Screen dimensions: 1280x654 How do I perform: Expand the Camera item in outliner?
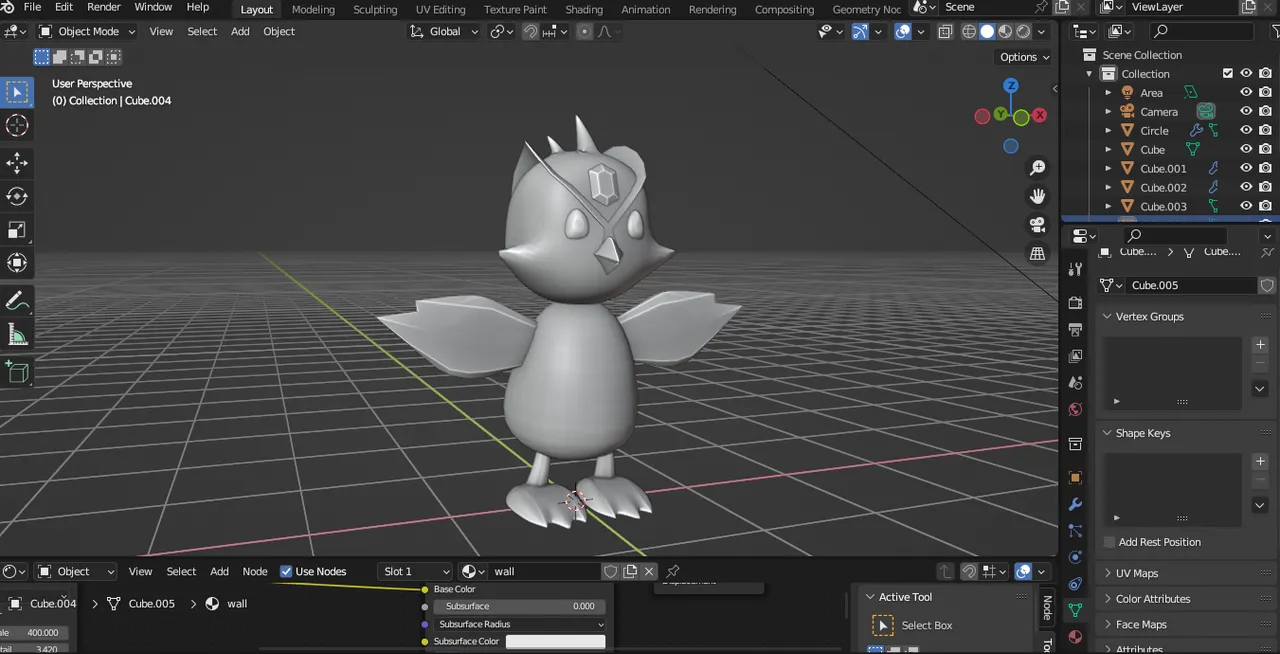tap(1108, 111)
